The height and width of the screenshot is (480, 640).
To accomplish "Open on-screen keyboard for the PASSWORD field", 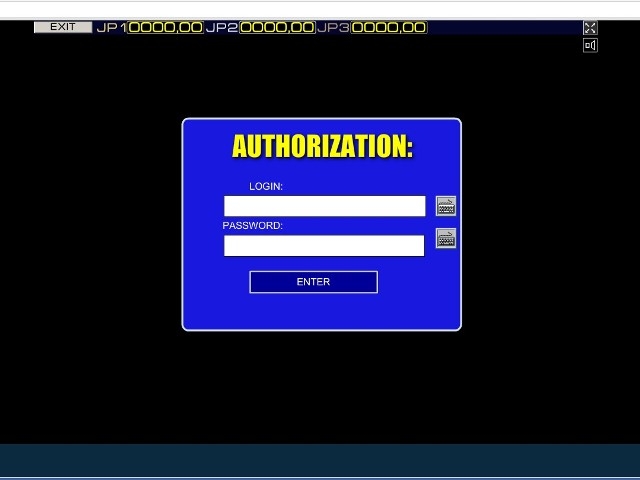I will tap(446, 239).
